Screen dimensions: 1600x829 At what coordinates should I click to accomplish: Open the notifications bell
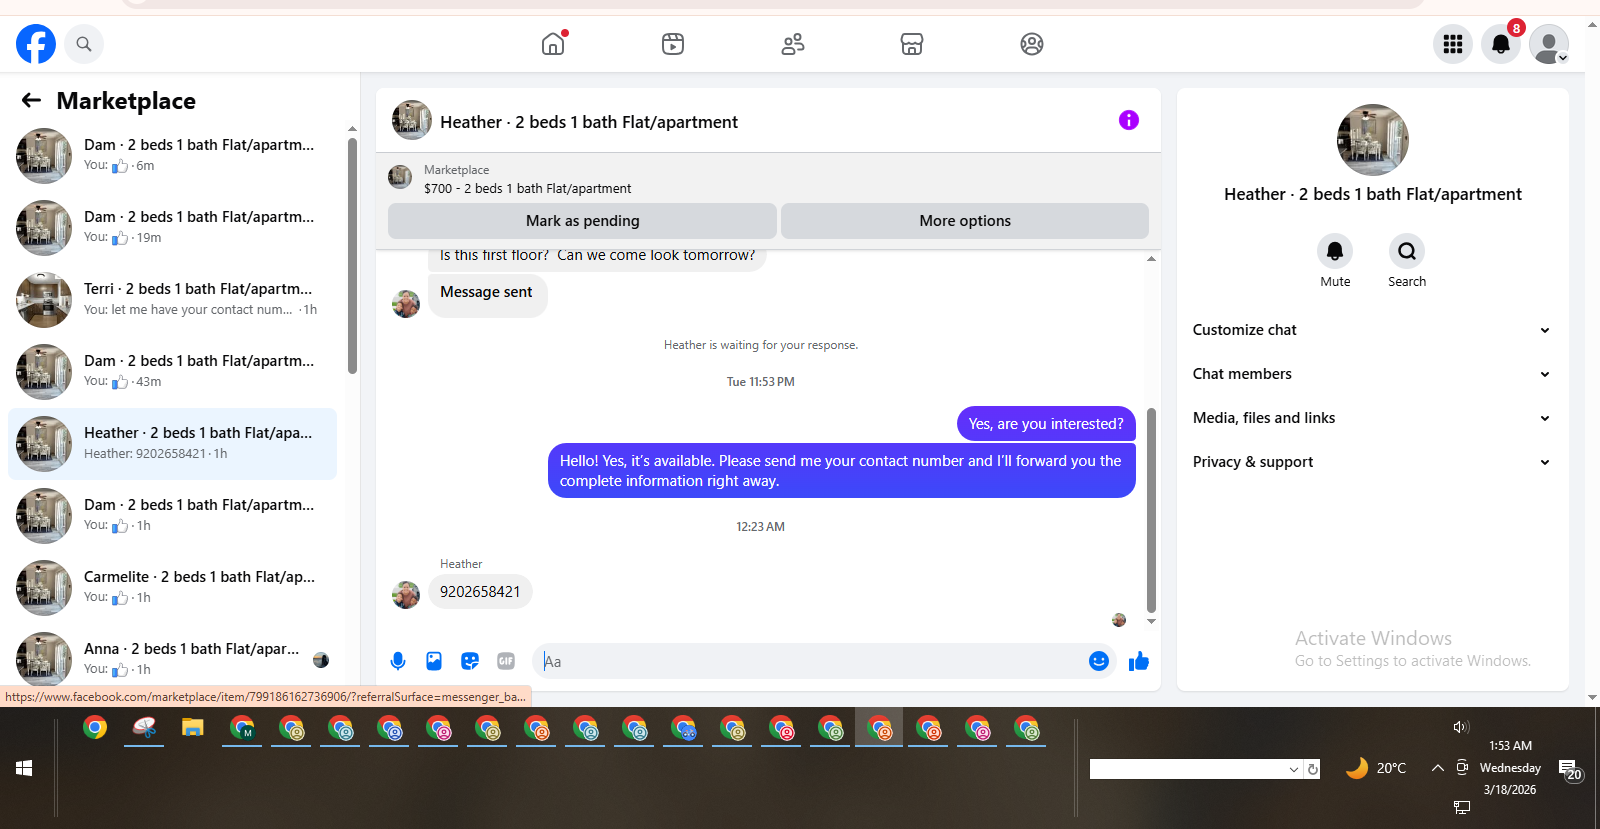pyautogui.click(x=1501, y=44)
